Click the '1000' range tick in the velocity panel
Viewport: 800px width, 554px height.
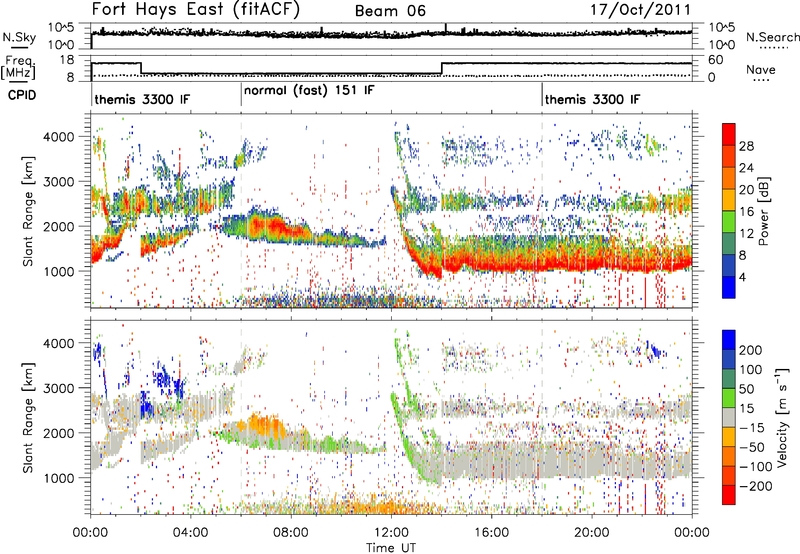59,478
